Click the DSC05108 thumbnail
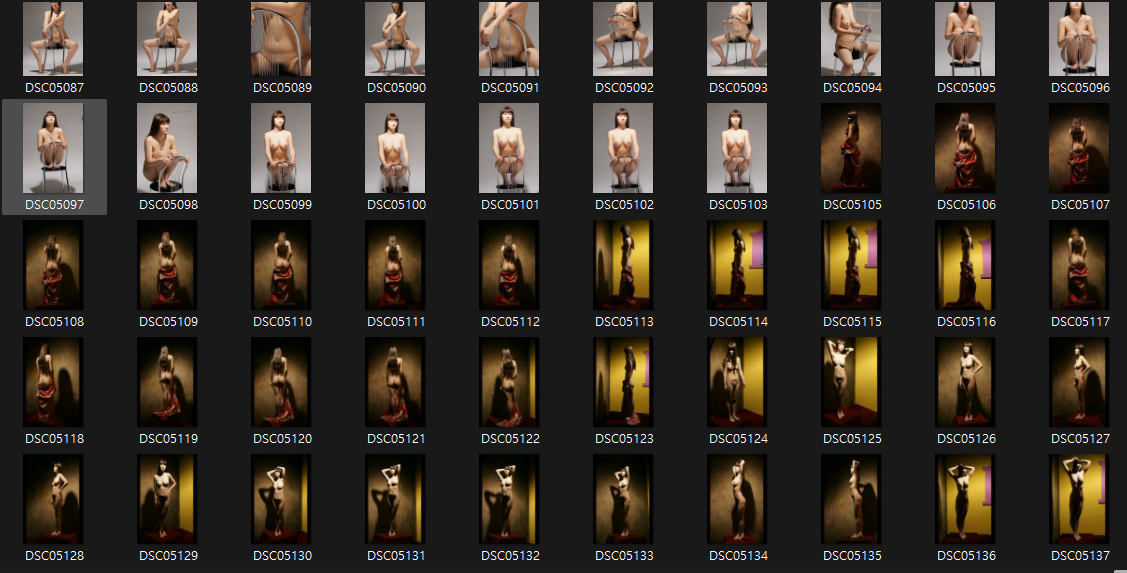1127x573 pixels. coord(54,265)
